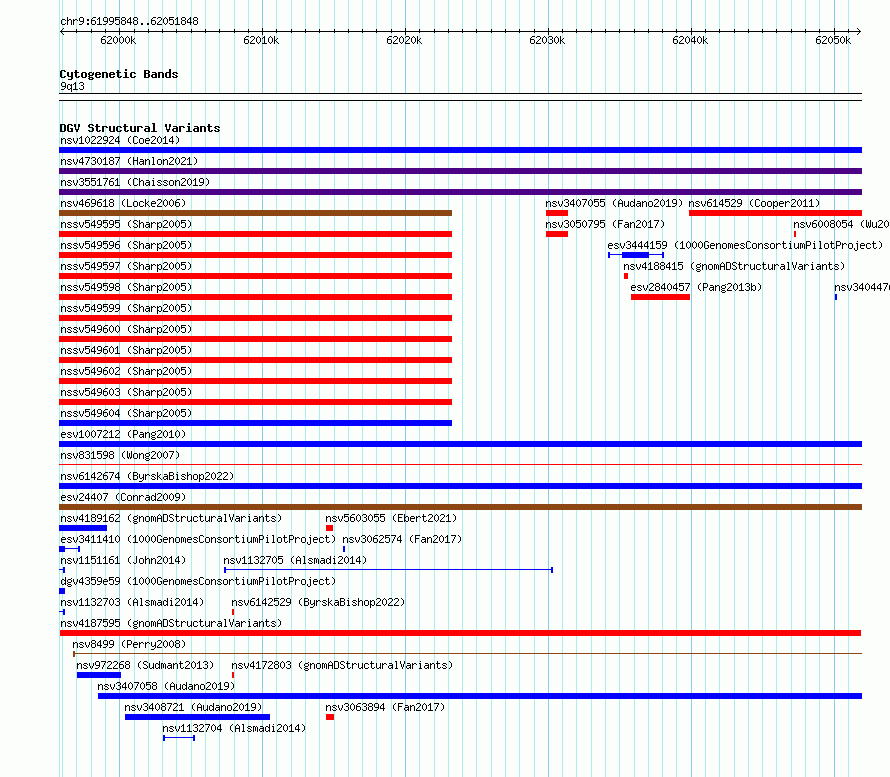Click dgv4359e59 variant label
The image size is (890, 777).
tap(198, 581)
